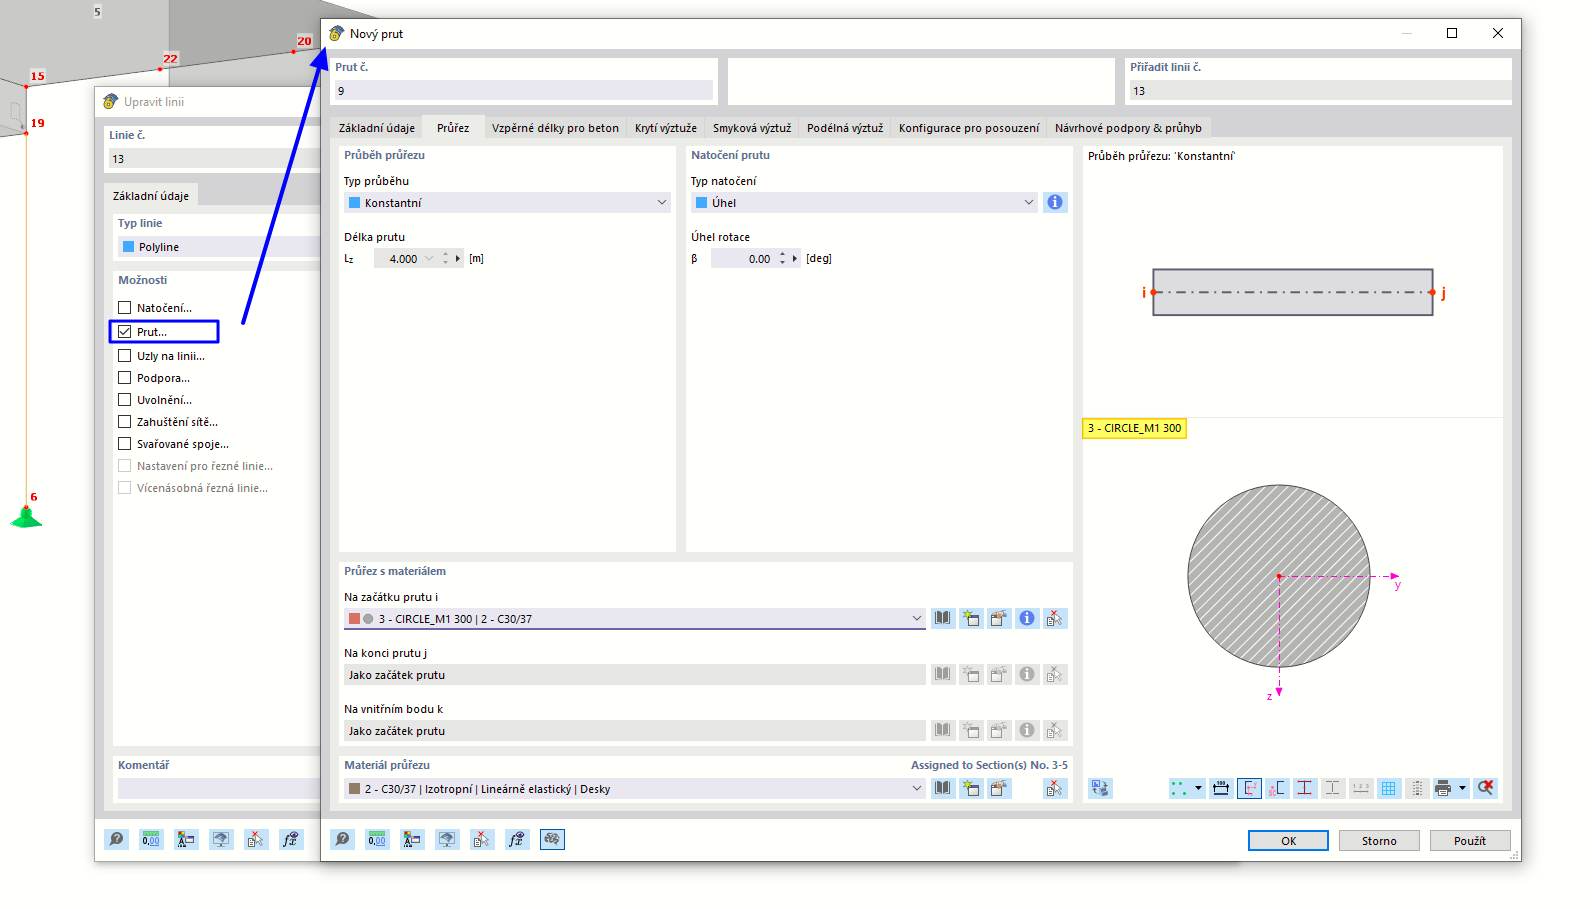Enable the Podpora checkbox

(125, 378)
